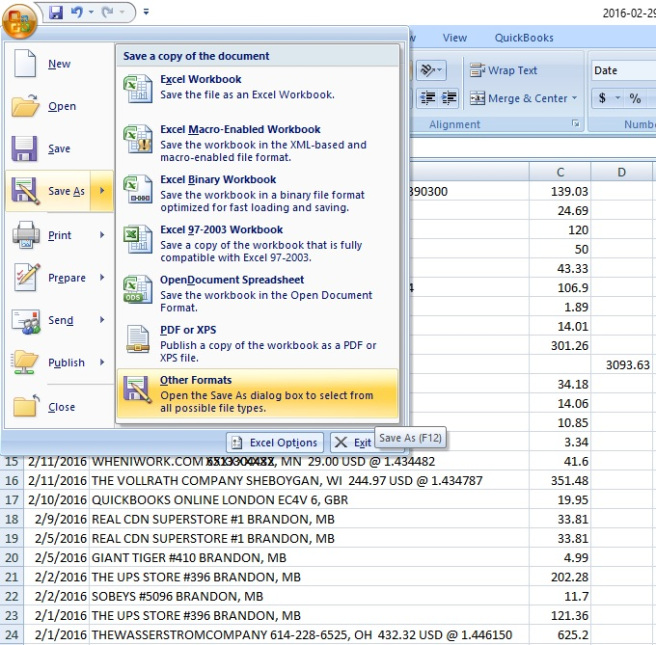Choose New from the Office menu
This screenshot has width=656, height=645.
point(59,64)
